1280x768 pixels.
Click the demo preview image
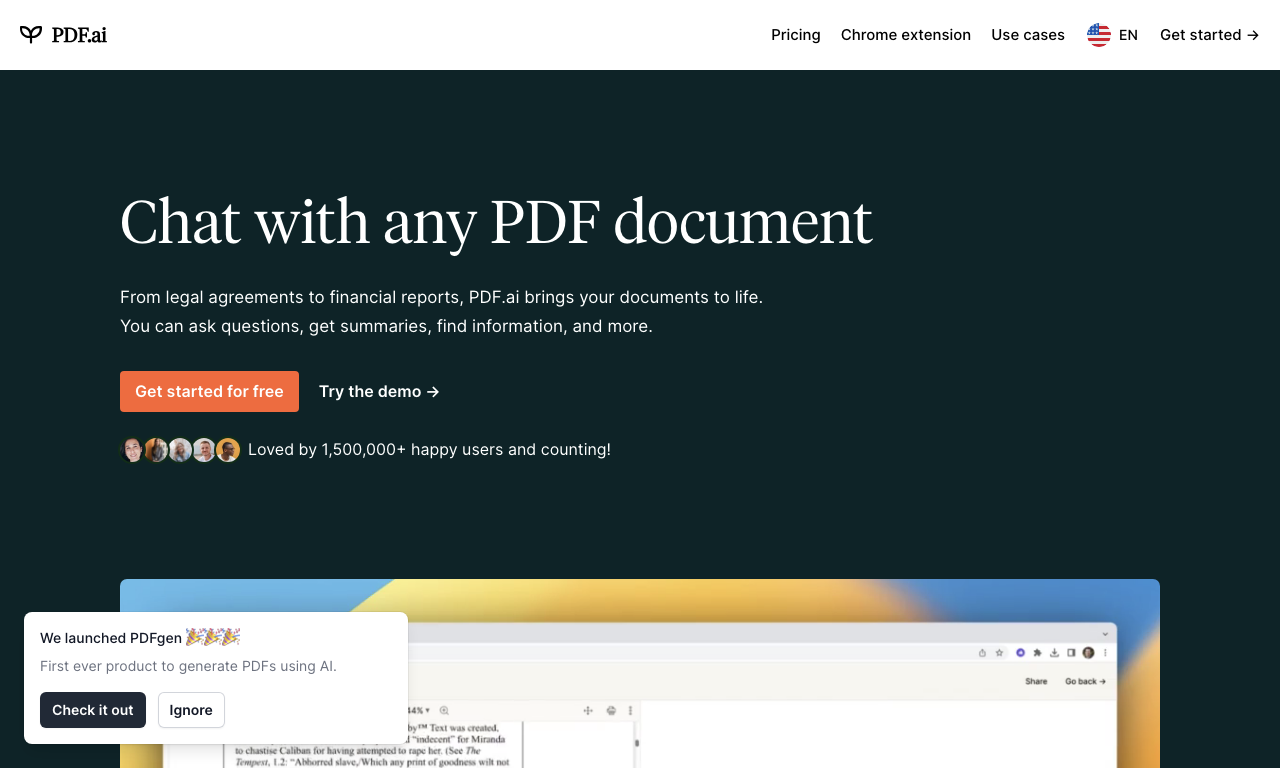pyautogui.click(x=640, y=673)
